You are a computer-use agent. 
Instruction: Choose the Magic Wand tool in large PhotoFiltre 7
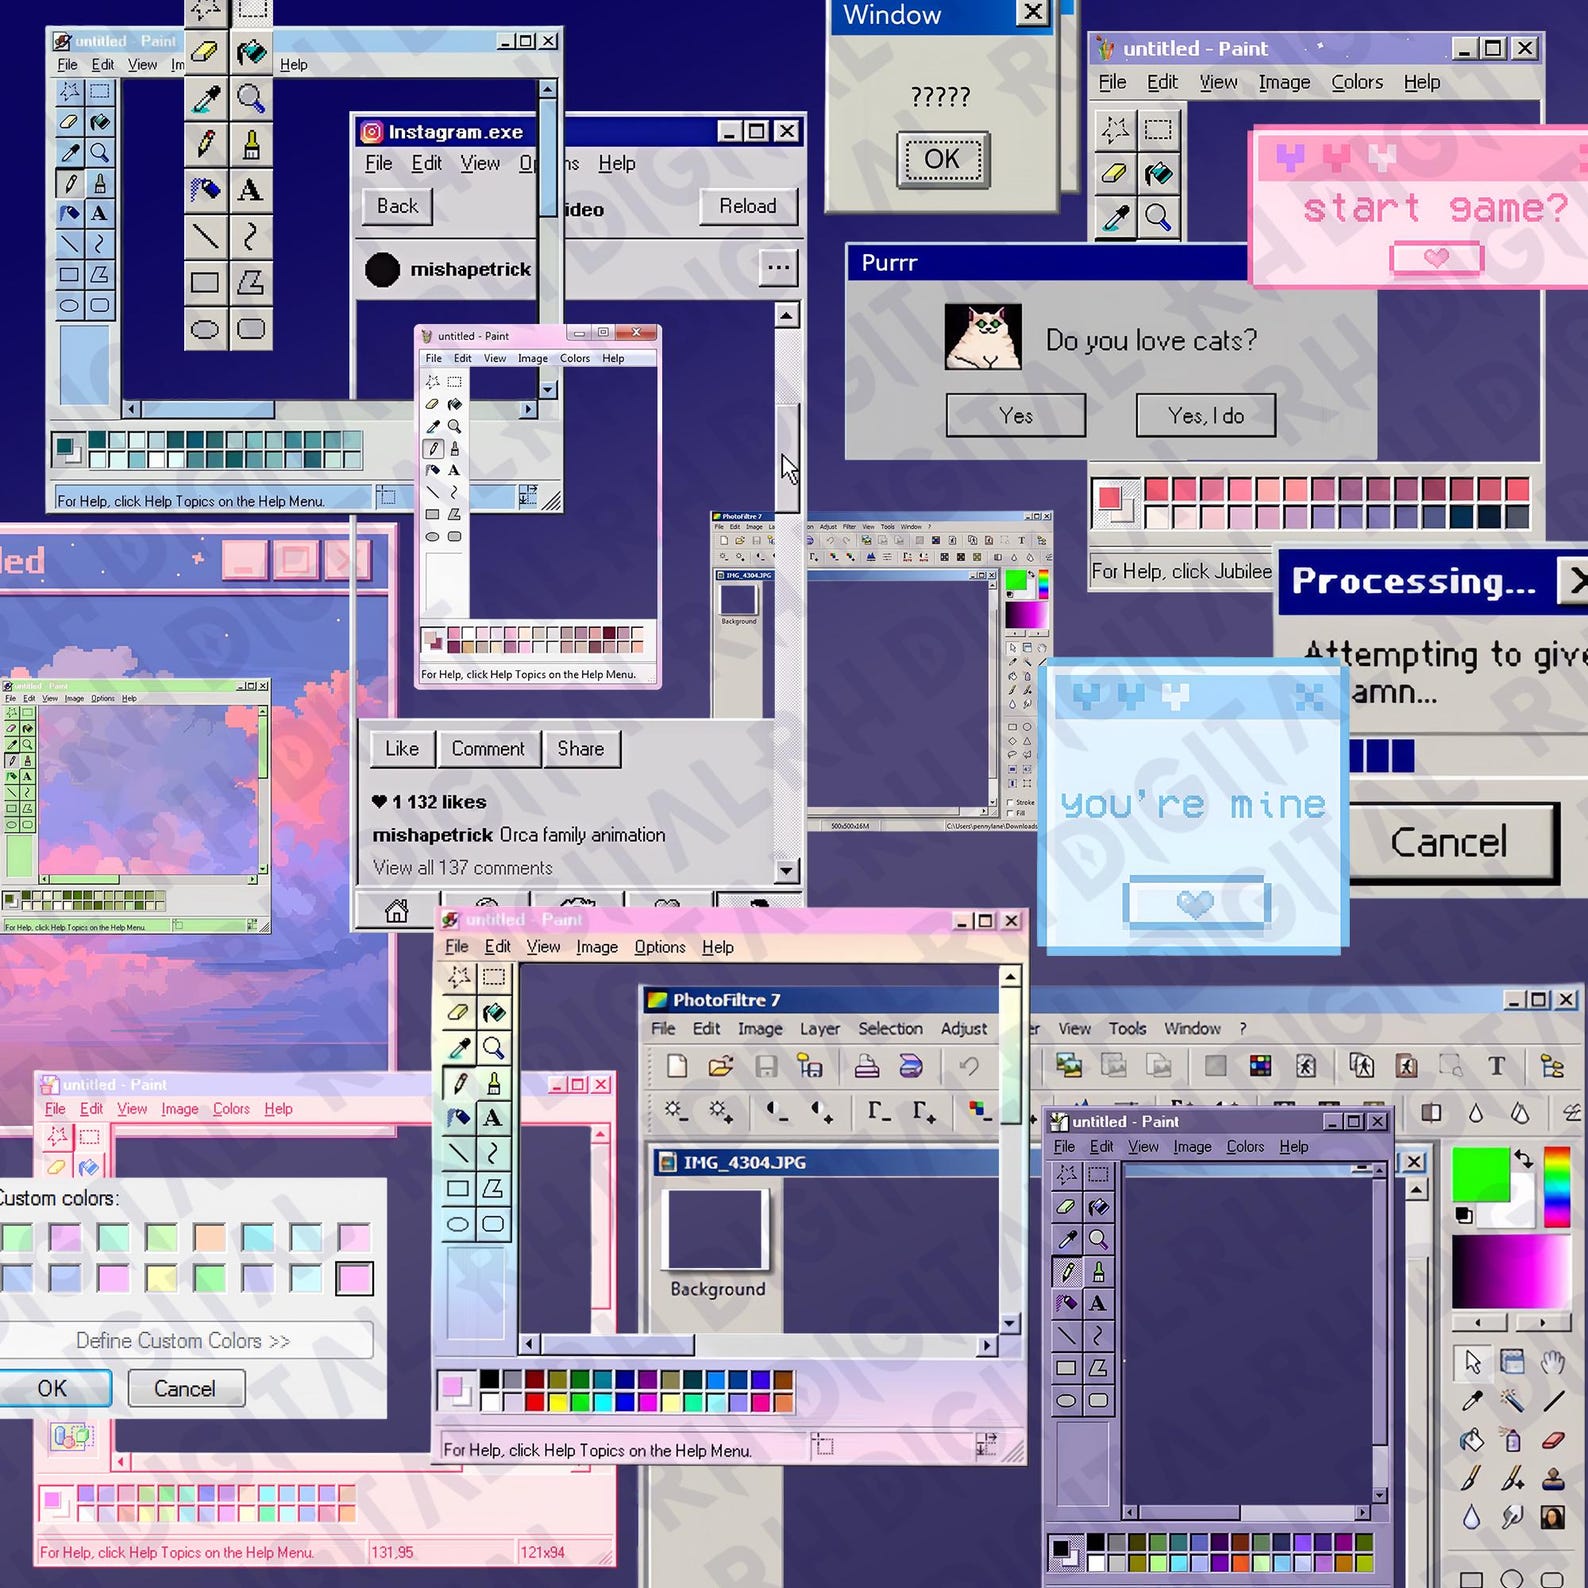coord(1511,1400)
